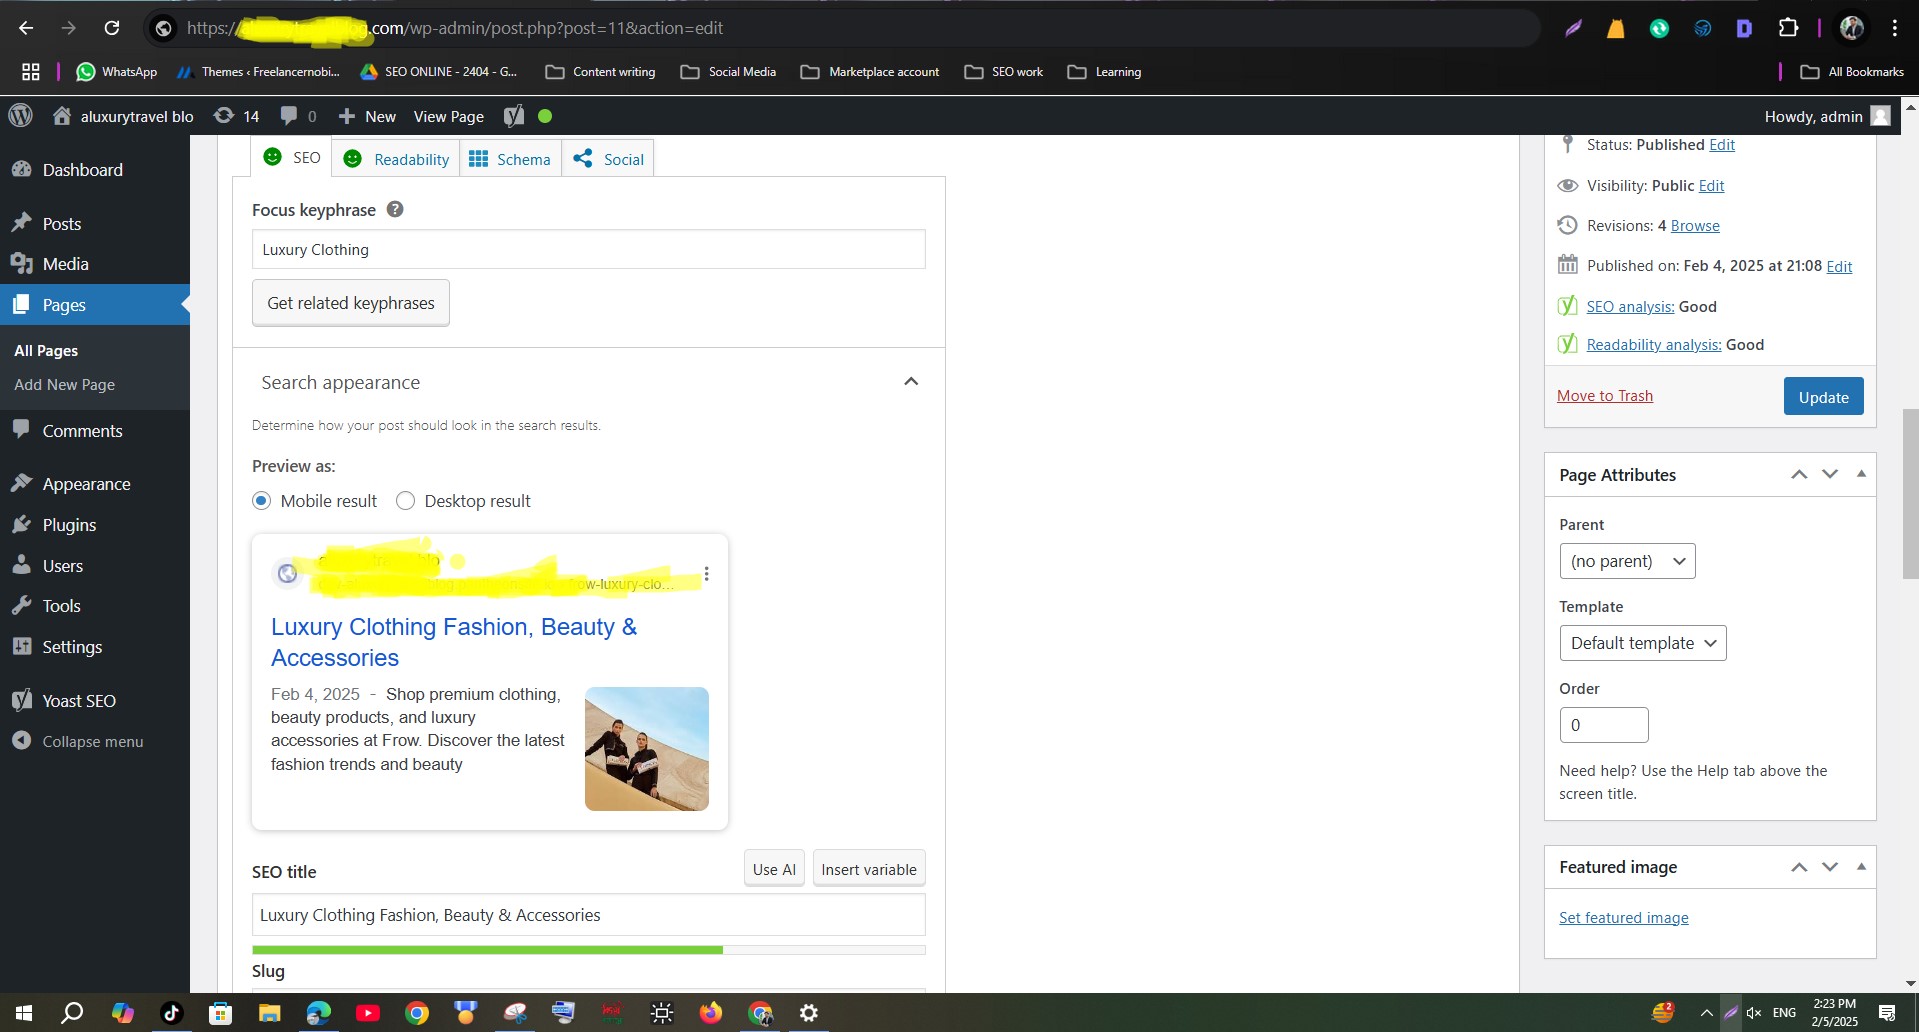Click Insert variable button
Viewport: 1919px width, 1032px height.
click(x=869, y=869)
